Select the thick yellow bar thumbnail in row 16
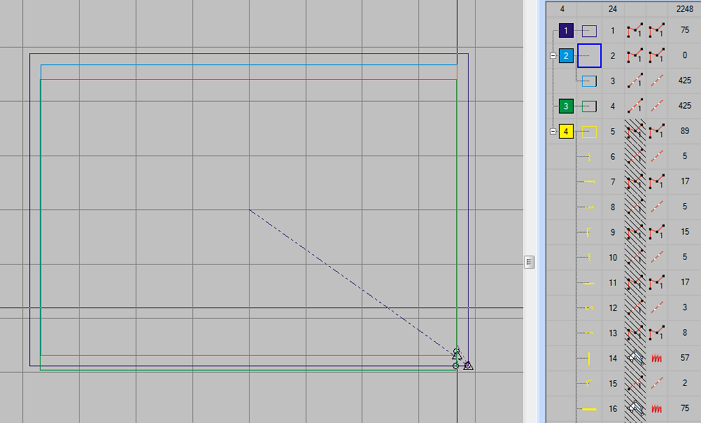This screenshot has width=701, height=423. [x=589, y=409]
